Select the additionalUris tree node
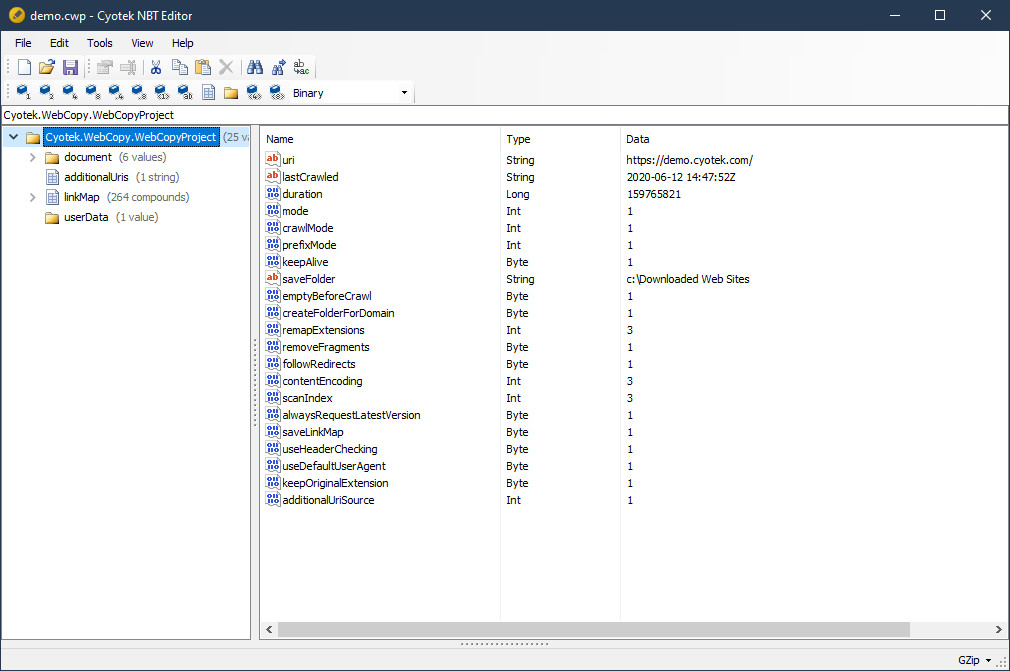The height and width of the screenshot is (671, 1010). point(96,177)
